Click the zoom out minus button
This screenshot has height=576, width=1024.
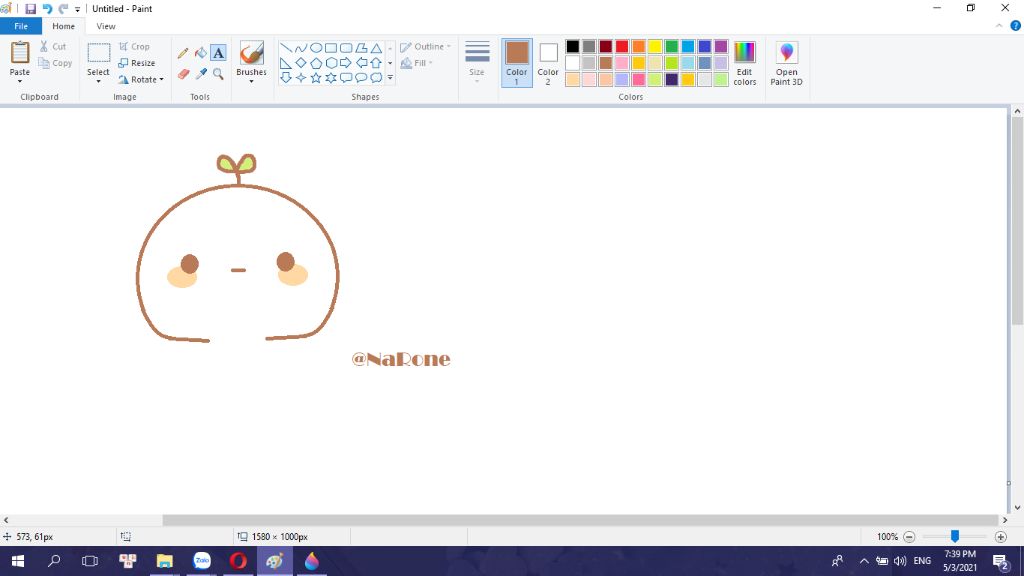909,537
